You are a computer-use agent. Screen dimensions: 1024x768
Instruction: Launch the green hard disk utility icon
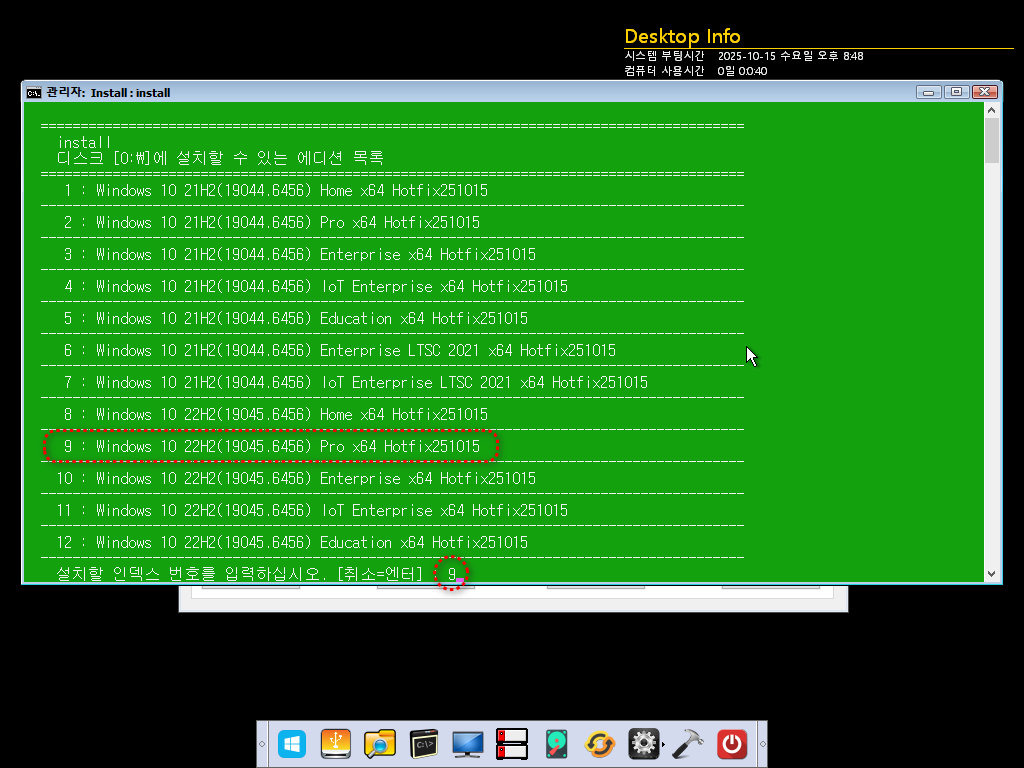[x=556, y=744]
